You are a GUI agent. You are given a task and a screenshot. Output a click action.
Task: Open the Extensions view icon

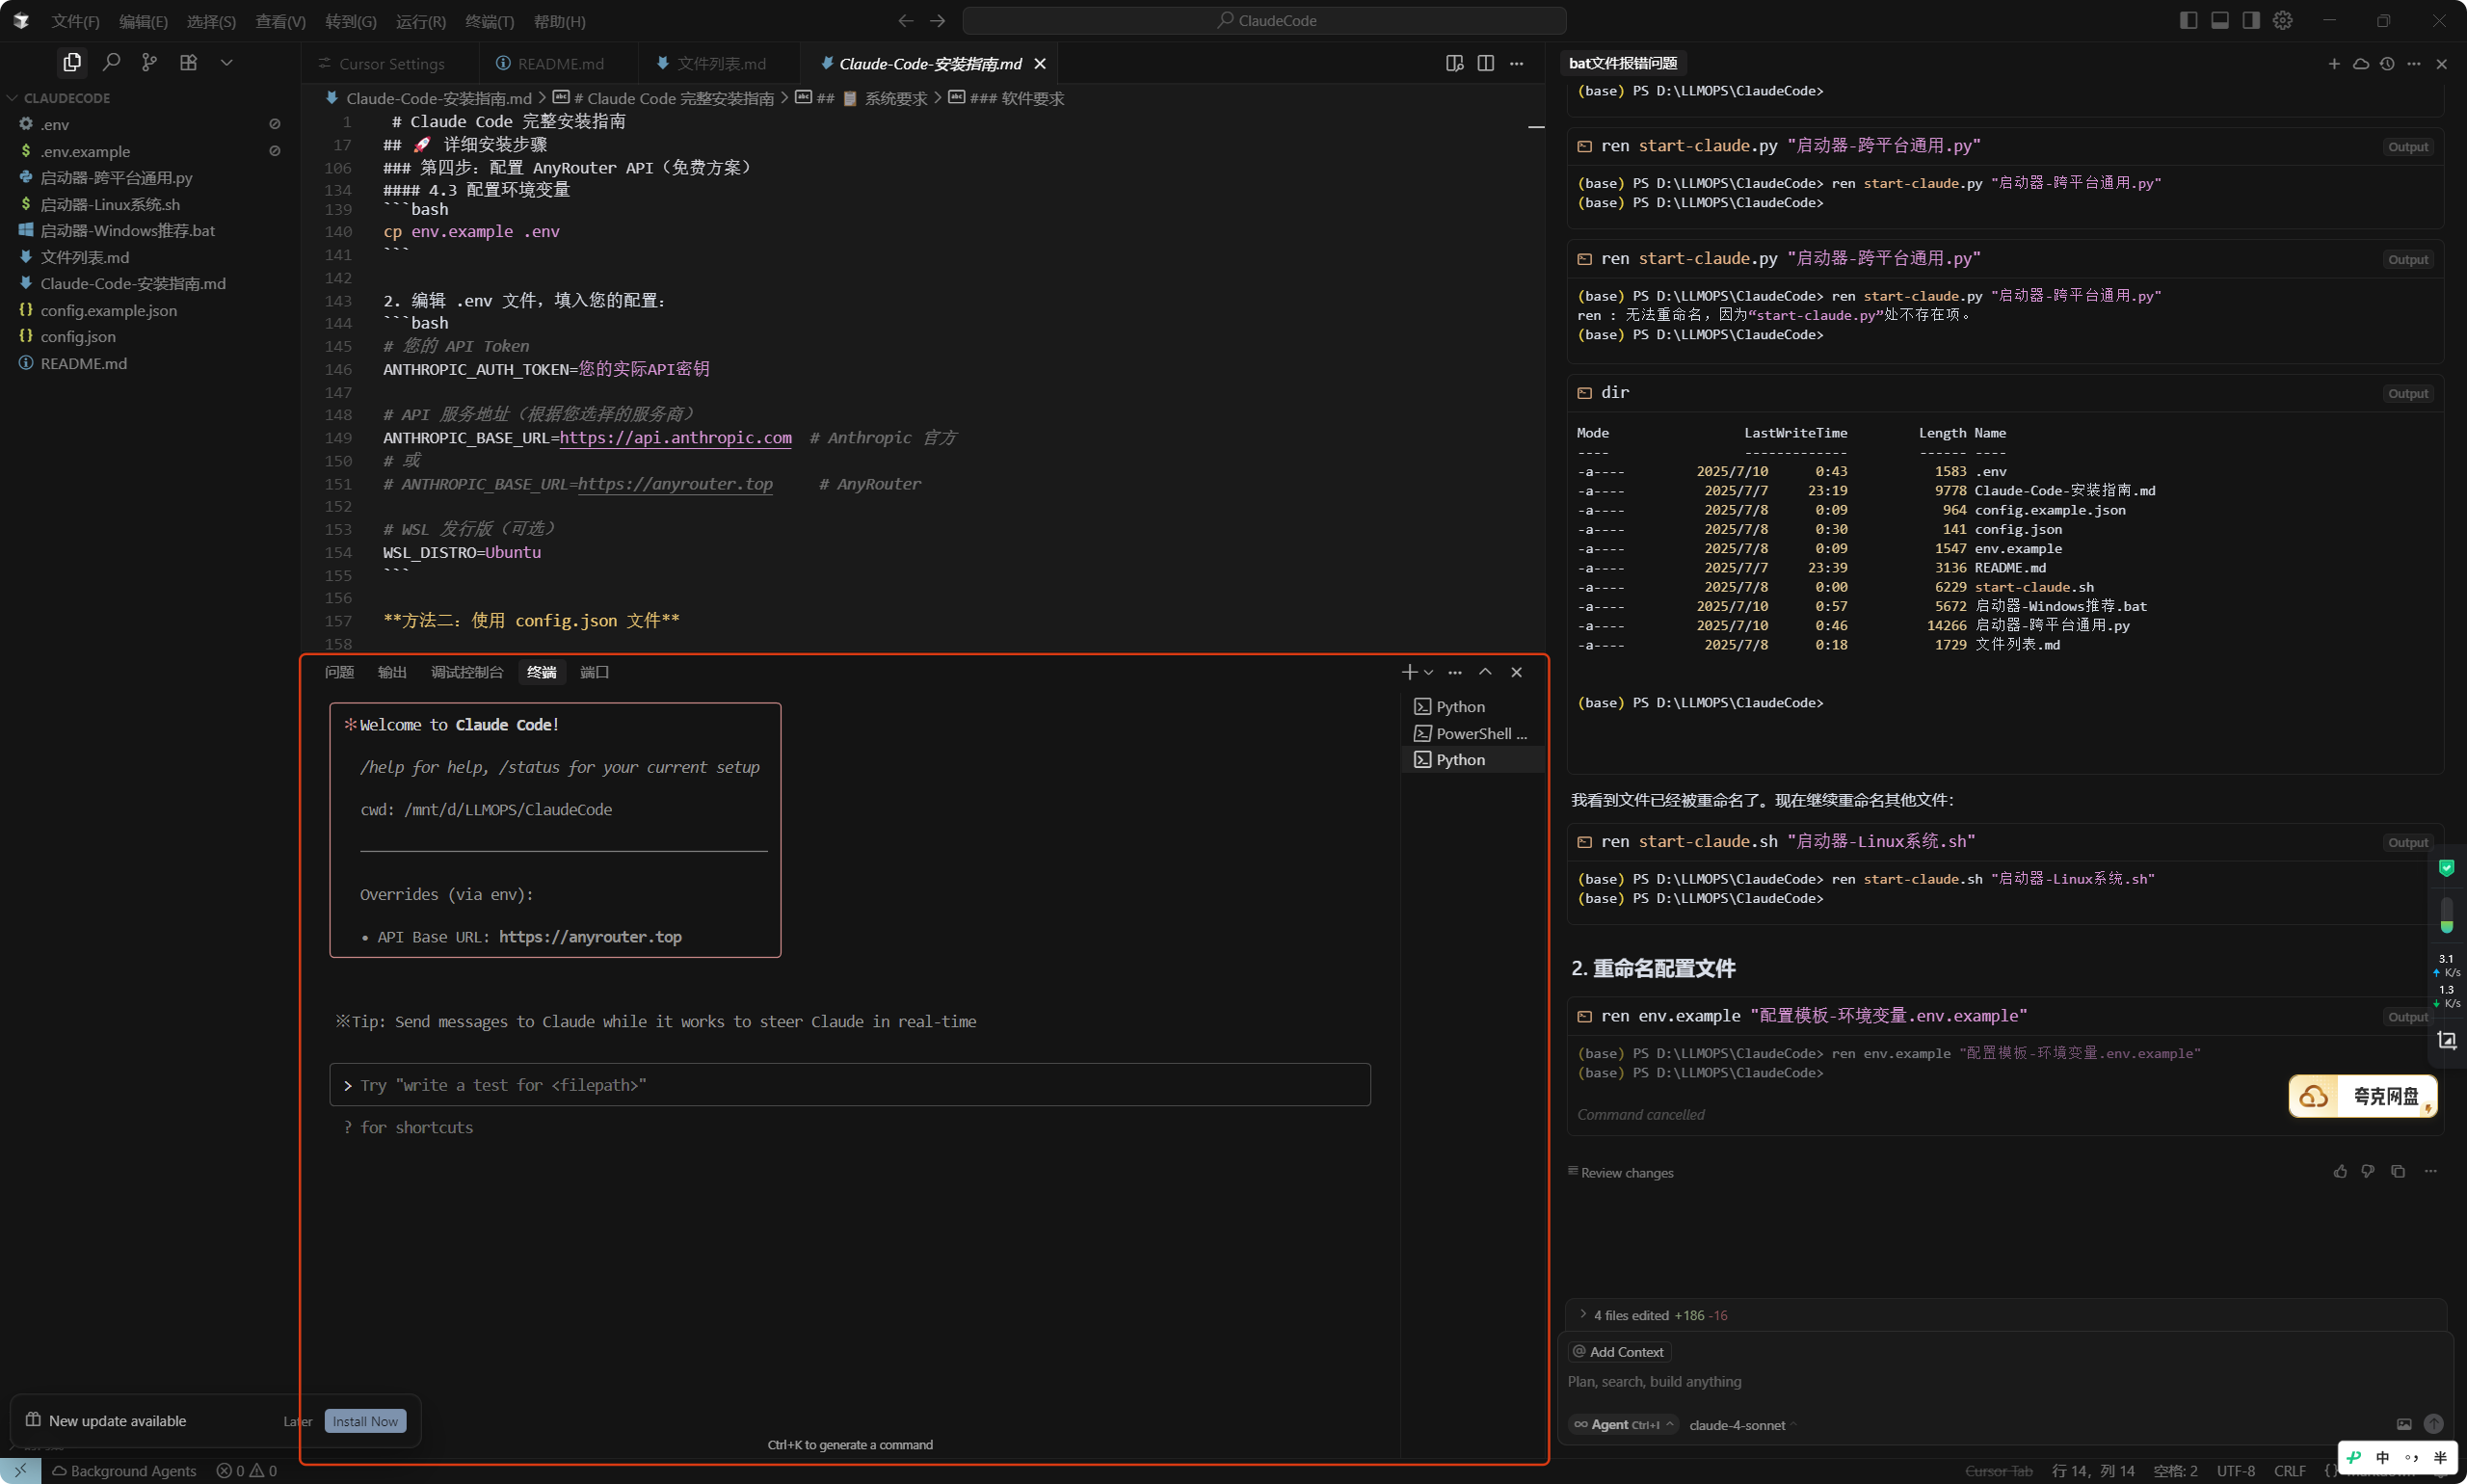pyautogui.click(x=188, y=62)
